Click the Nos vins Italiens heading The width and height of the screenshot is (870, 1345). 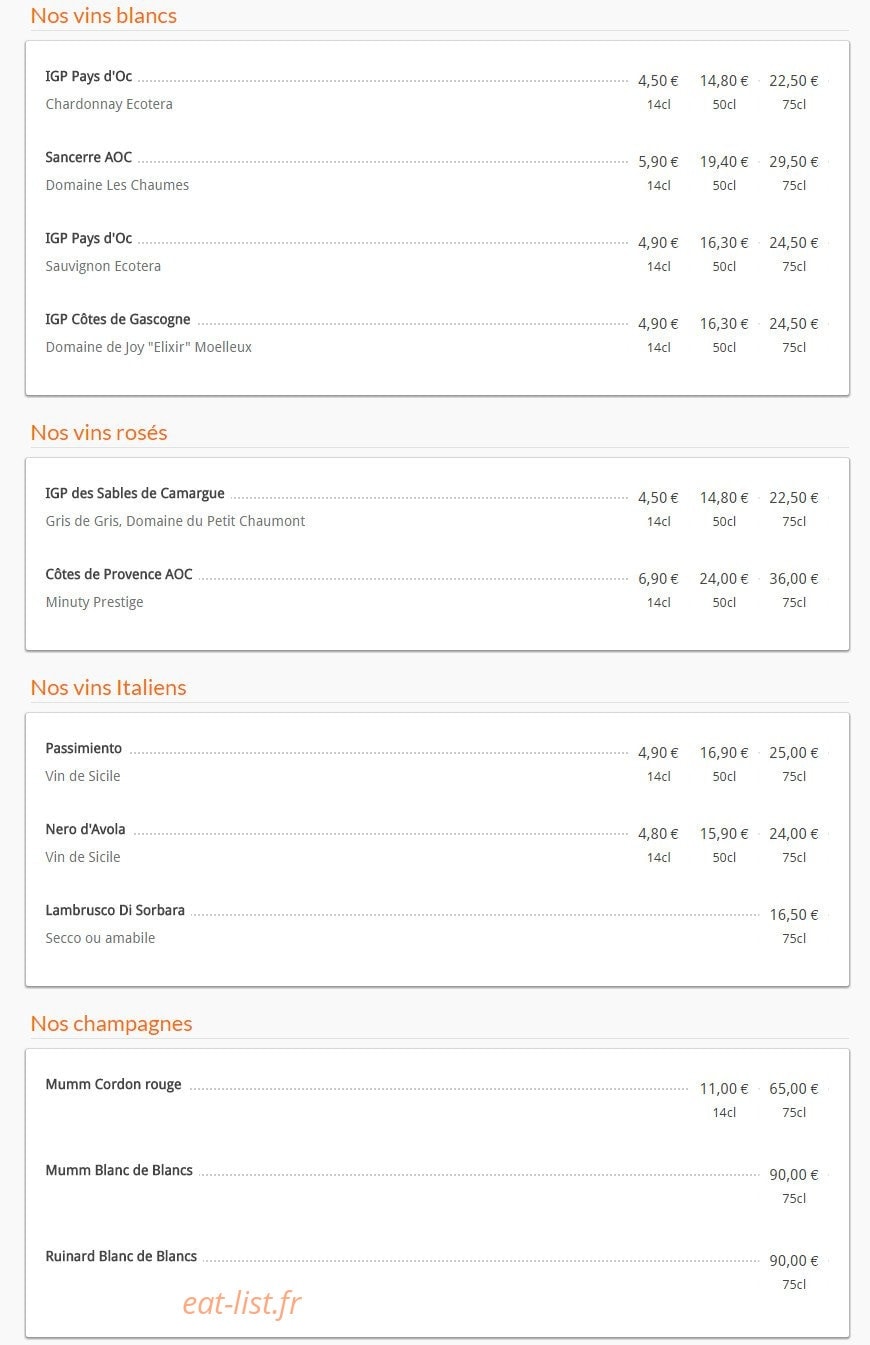tap(109, 688)
